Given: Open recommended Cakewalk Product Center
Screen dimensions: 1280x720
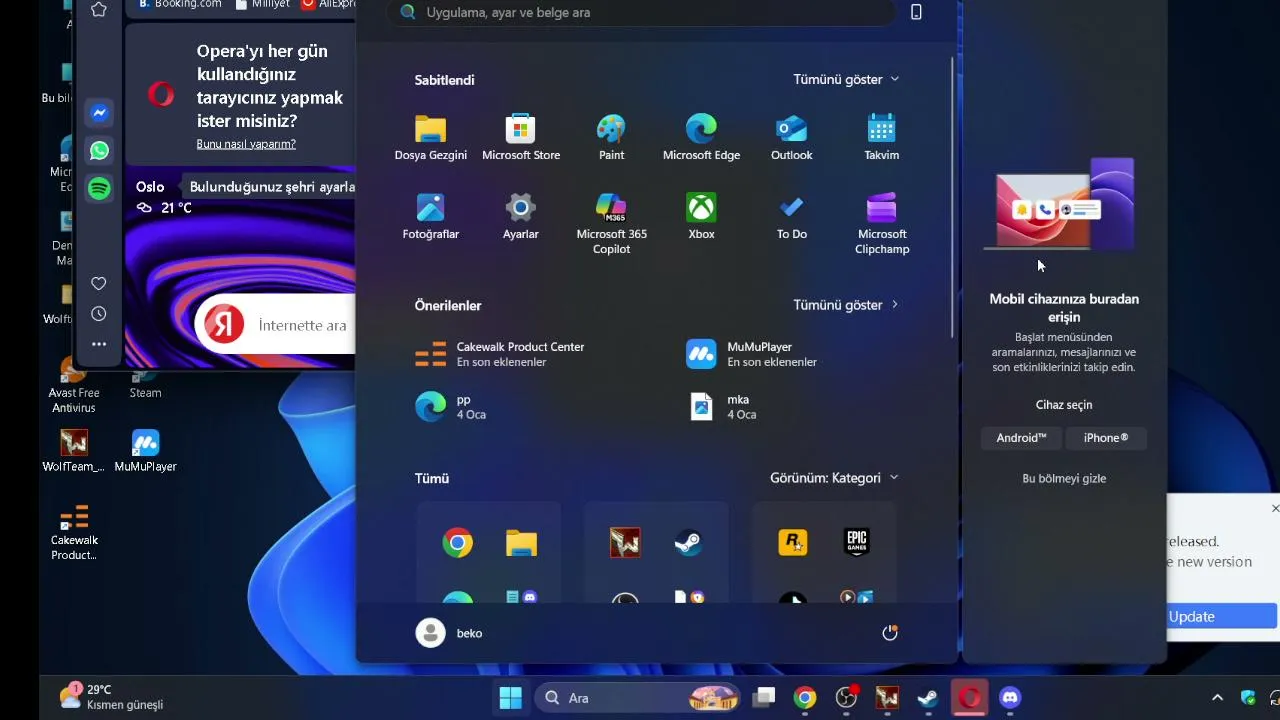Looking at the screenshot, I should (500, 354).
